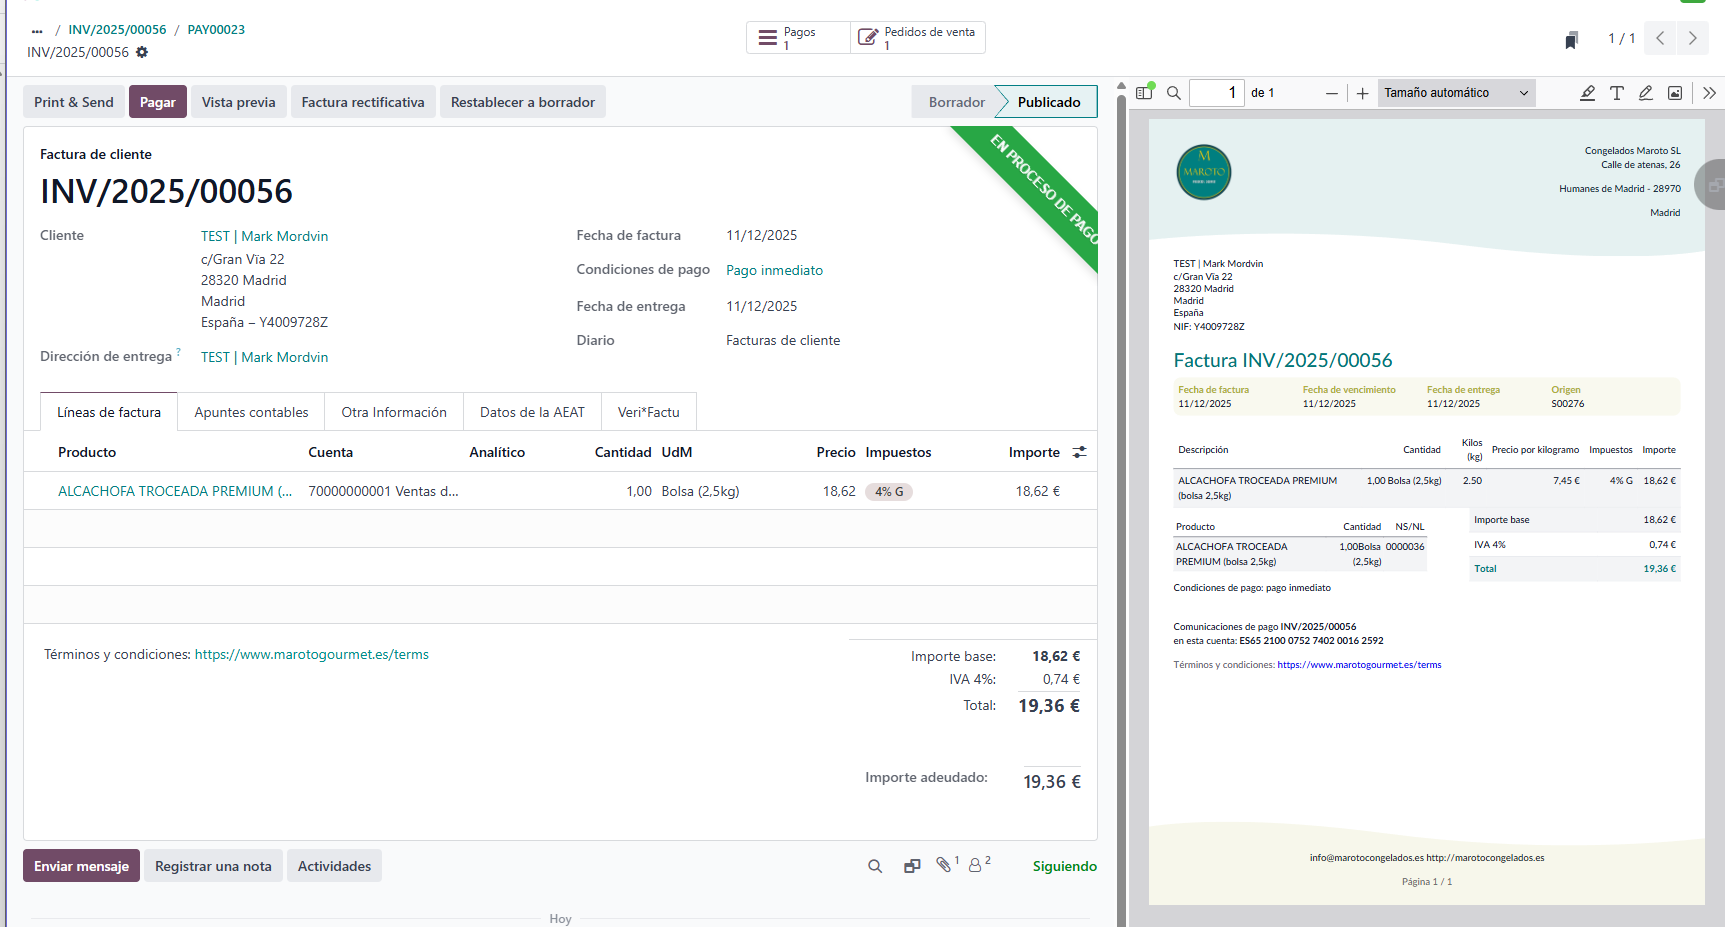Viewport: 1725px width, 927px height.
Task: Show followers list icon in chatter
Action: coord(975,865)
